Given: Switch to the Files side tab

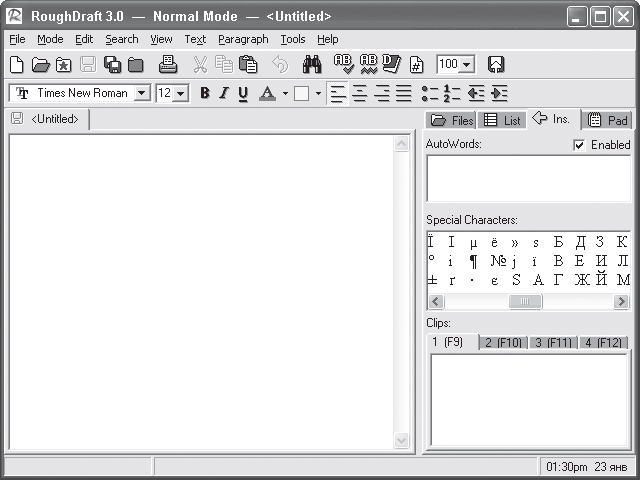Looking at the screenshot, I should tap(451, 120).
